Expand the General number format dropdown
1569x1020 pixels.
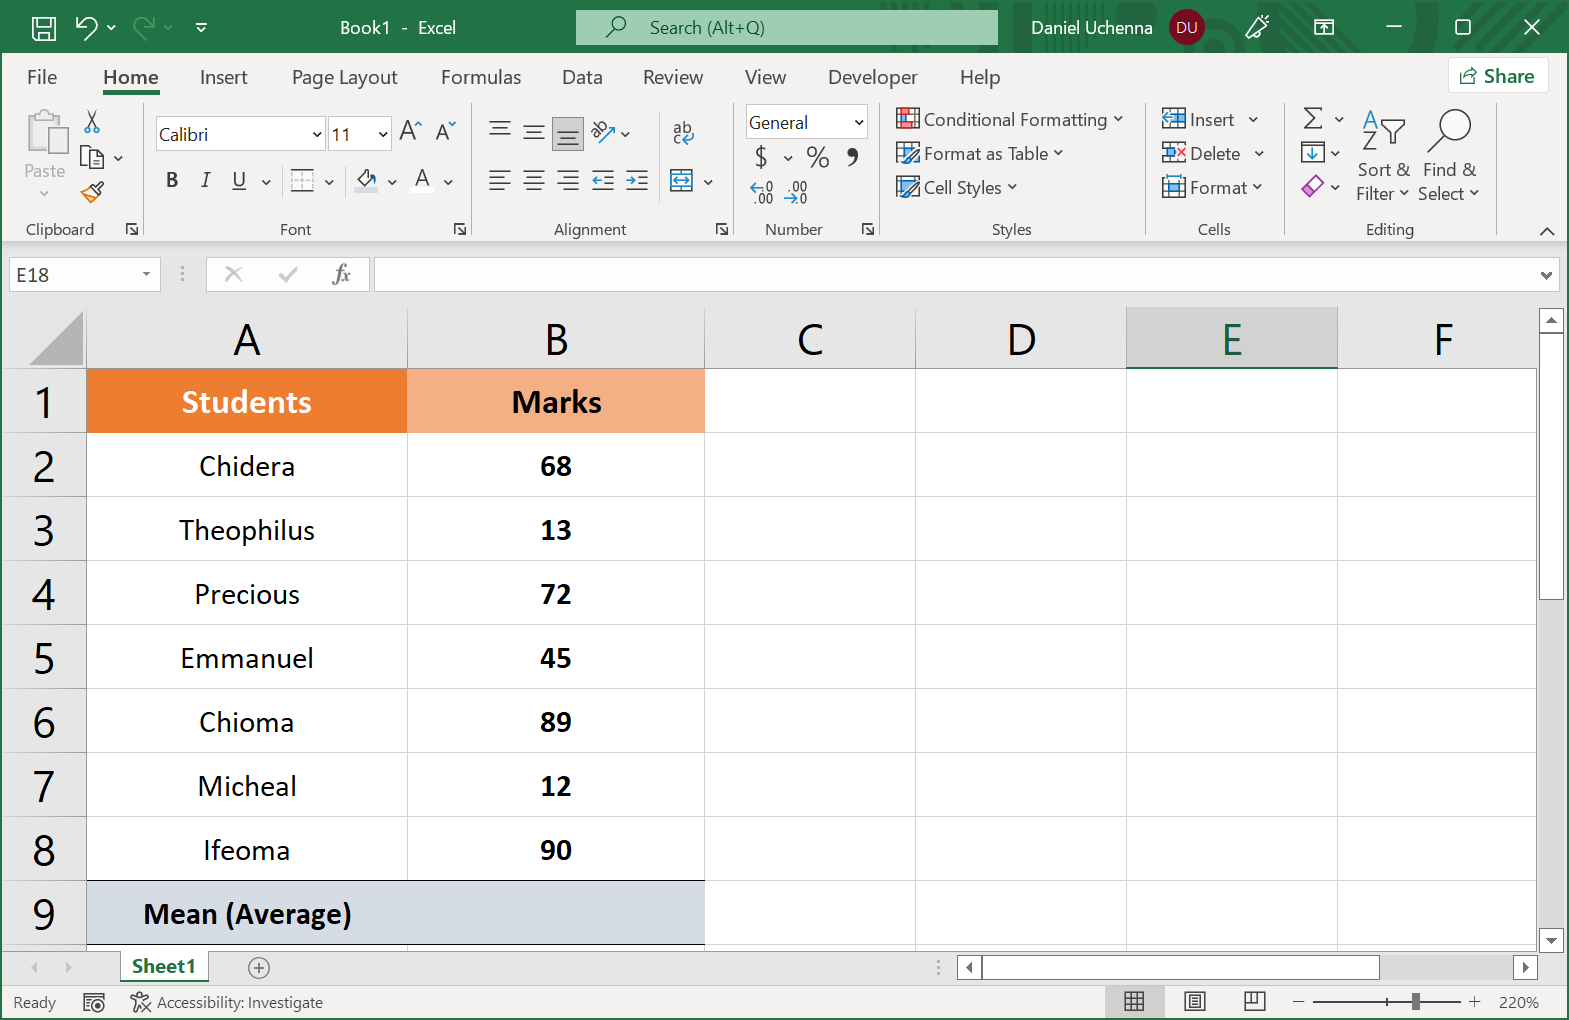click(x=858, y=122)
